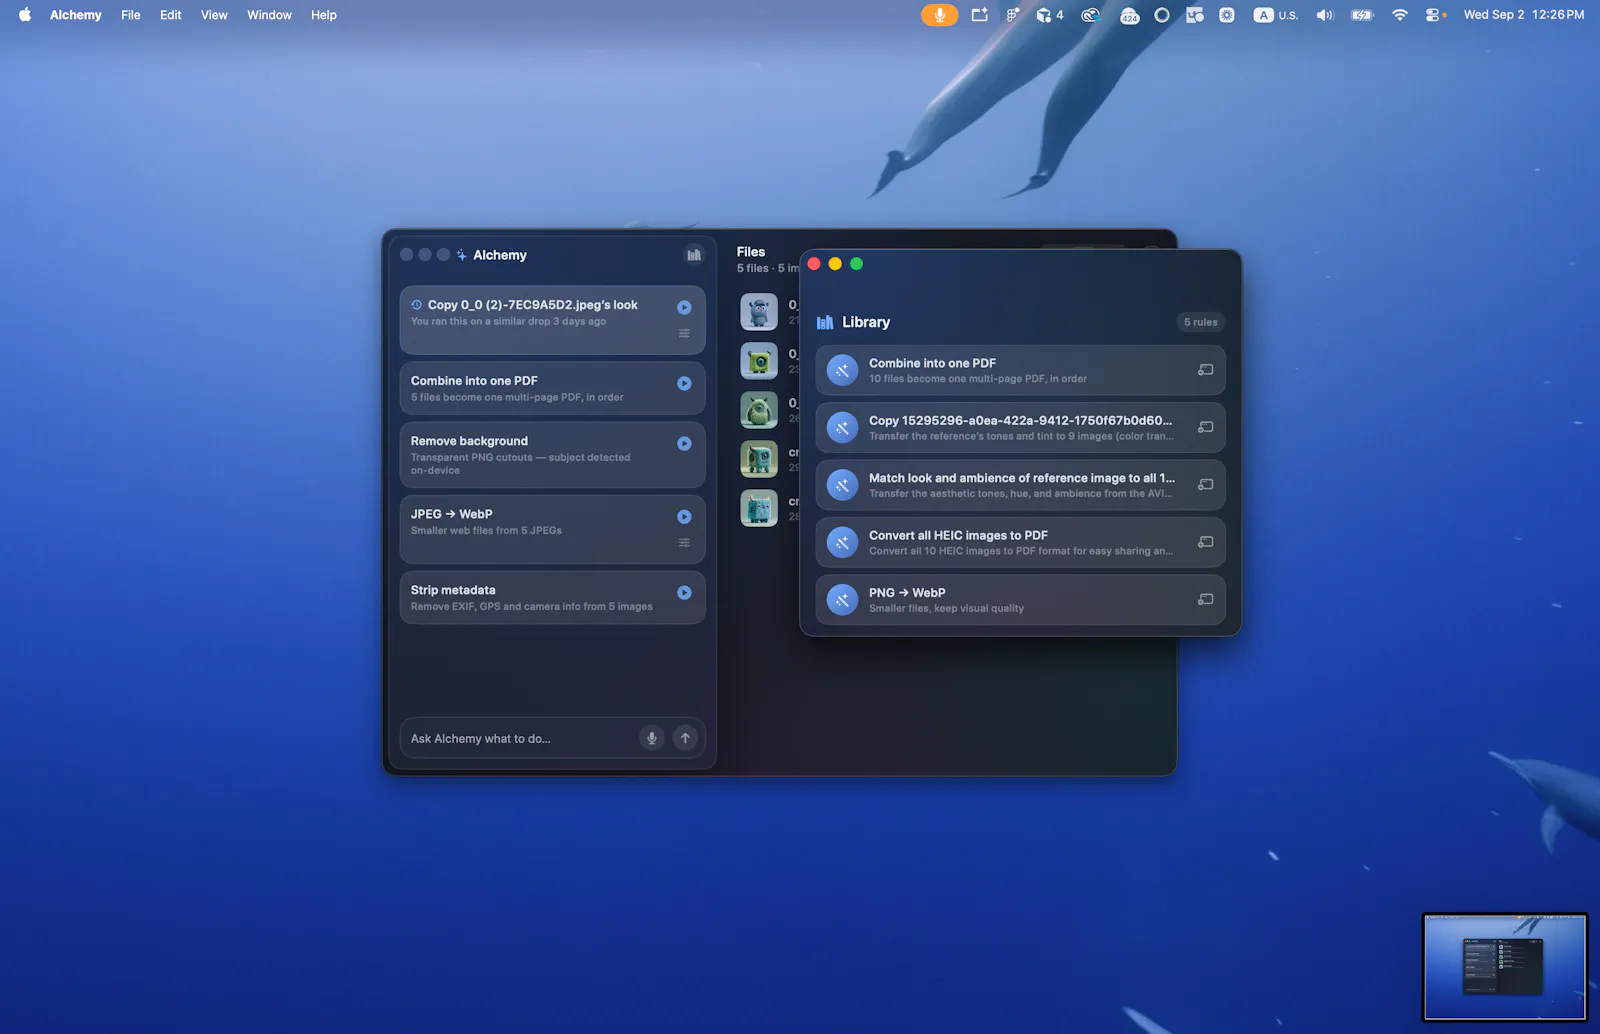Viewport: 1600px width, 1034px height.
Task: Open the Window menu
Action: [269, 15]
